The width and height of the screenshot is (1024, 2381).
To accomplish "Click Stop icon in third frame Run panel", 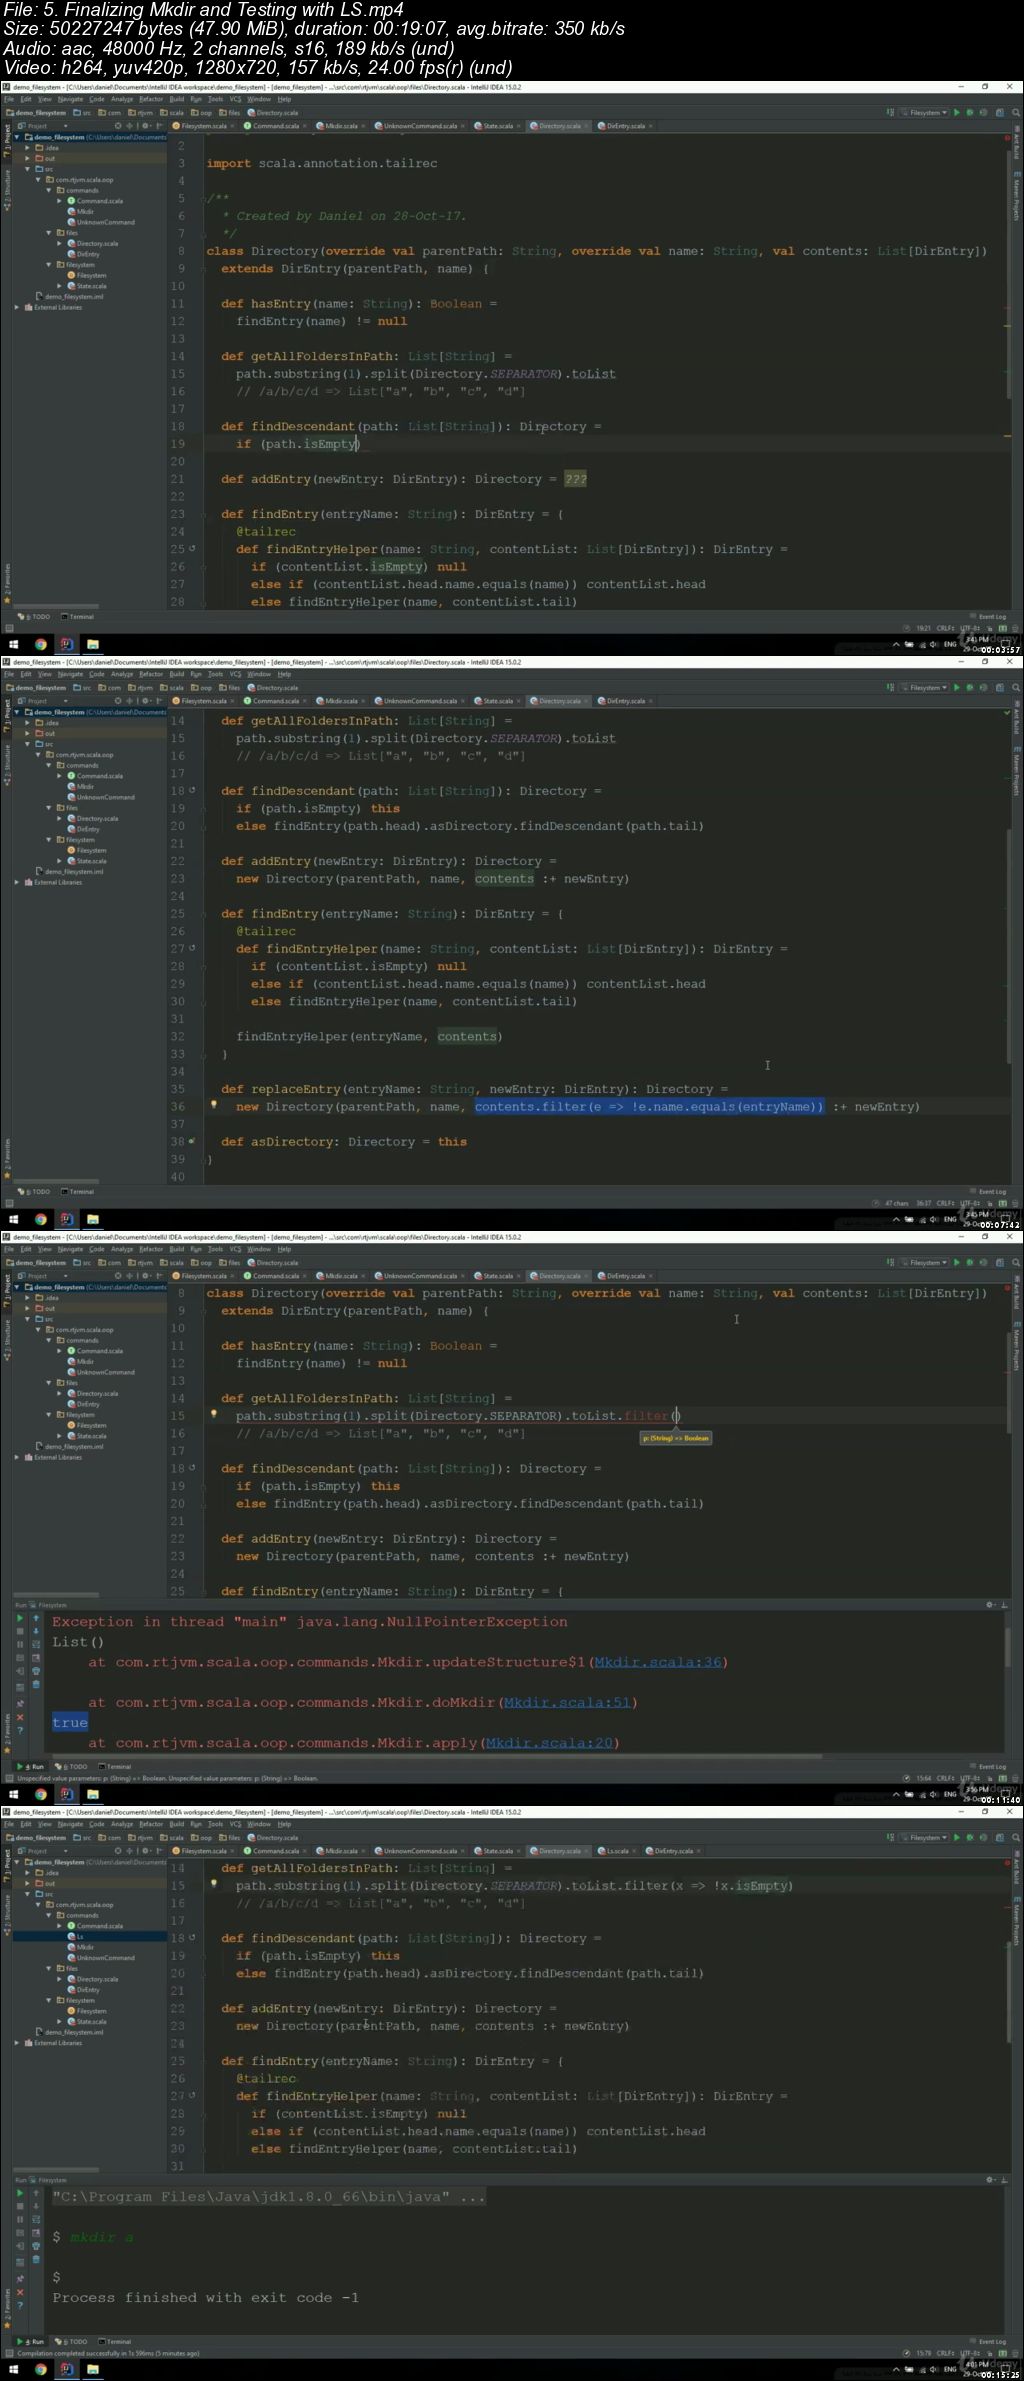I will [x=20, y=1630].
